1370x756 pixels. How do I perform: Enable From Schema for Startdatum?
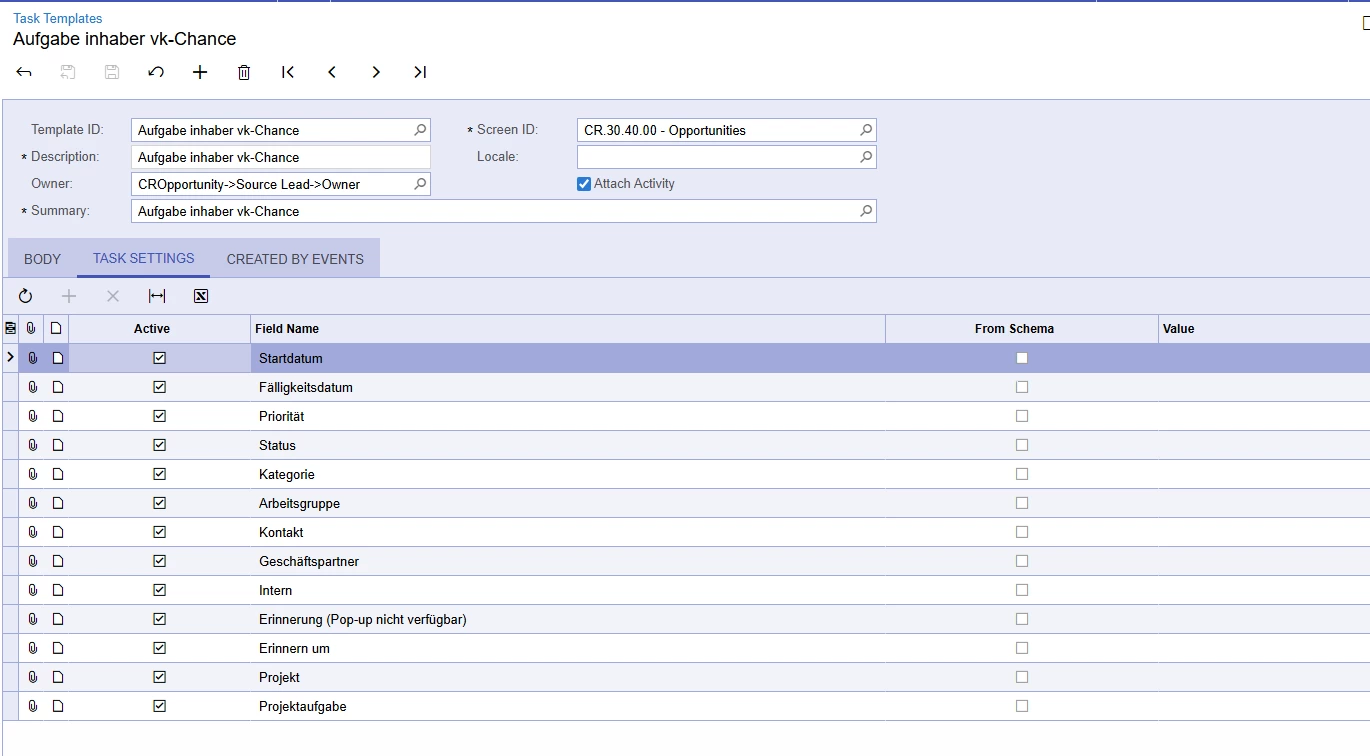1021,358
